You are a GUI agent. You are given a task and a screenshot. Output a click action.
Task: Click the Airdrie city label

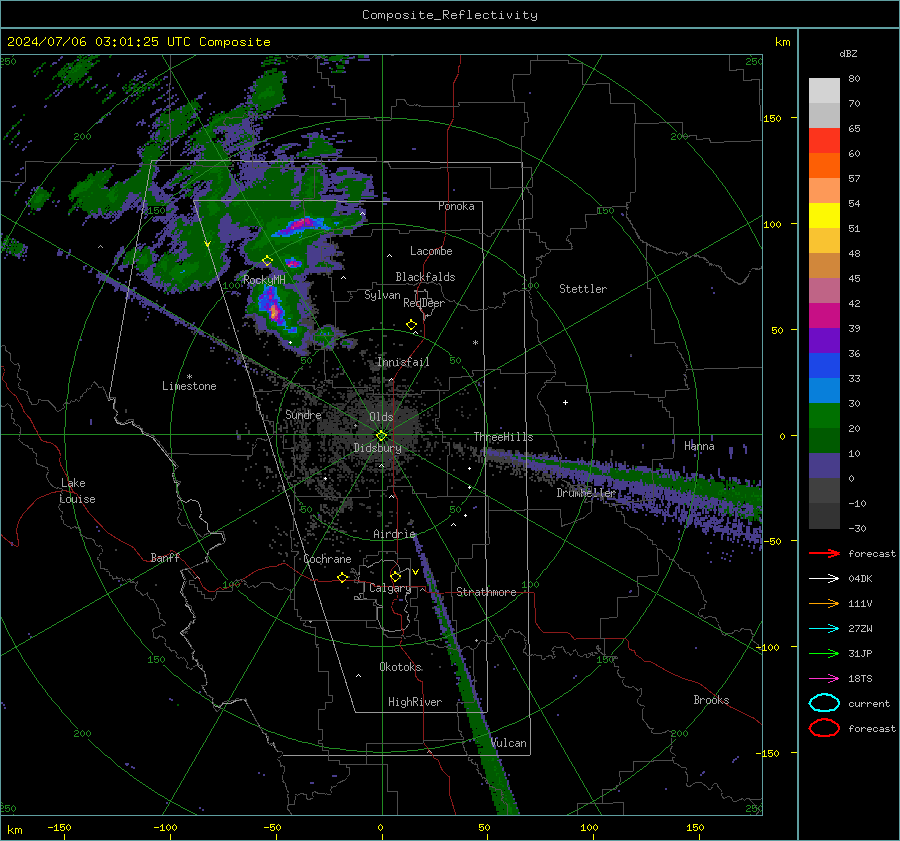pos(394,534)
